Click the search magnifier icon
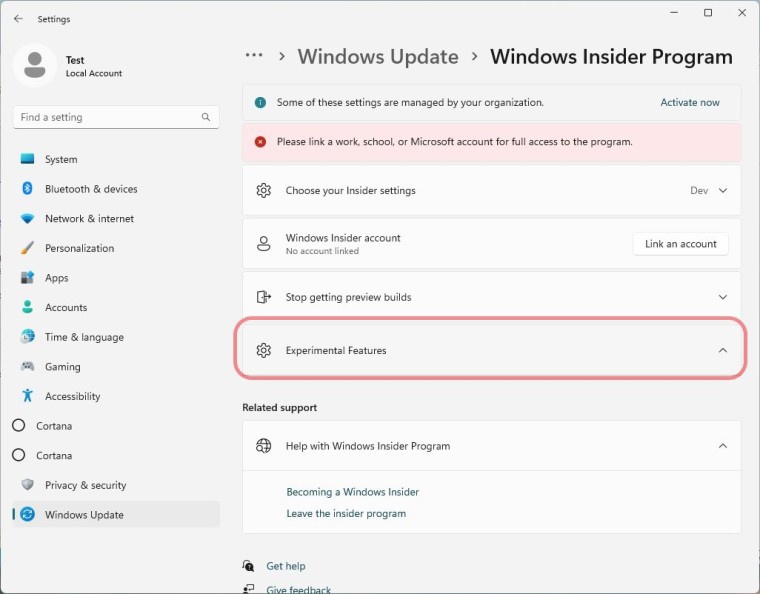Viewport: 760px width, 594px height. [206, 117]
